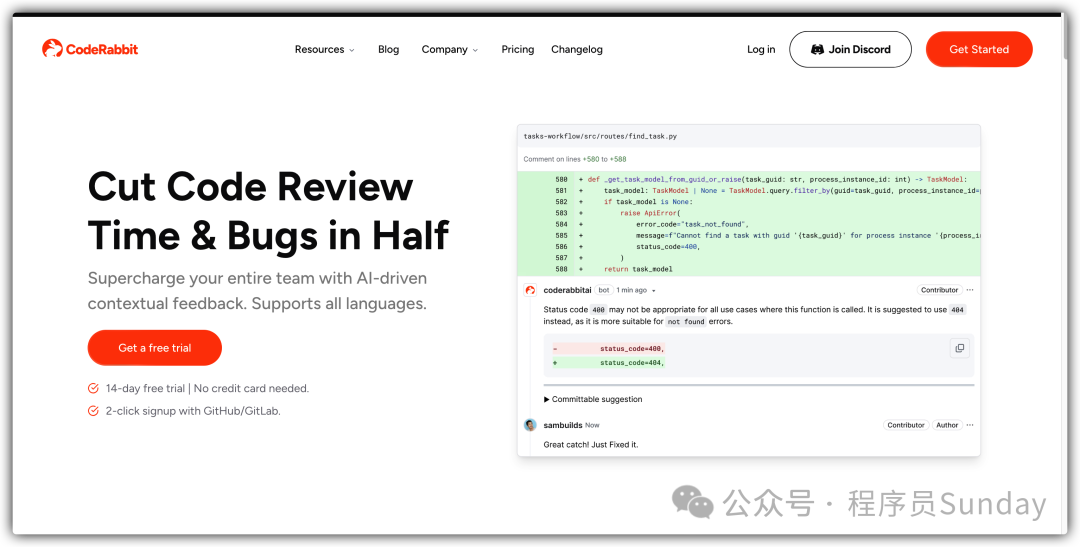The height and width of the screenshot is (547, 1080).
Task: Click the 'Cut Code Review' headline
Action: [x=251, y=187]
